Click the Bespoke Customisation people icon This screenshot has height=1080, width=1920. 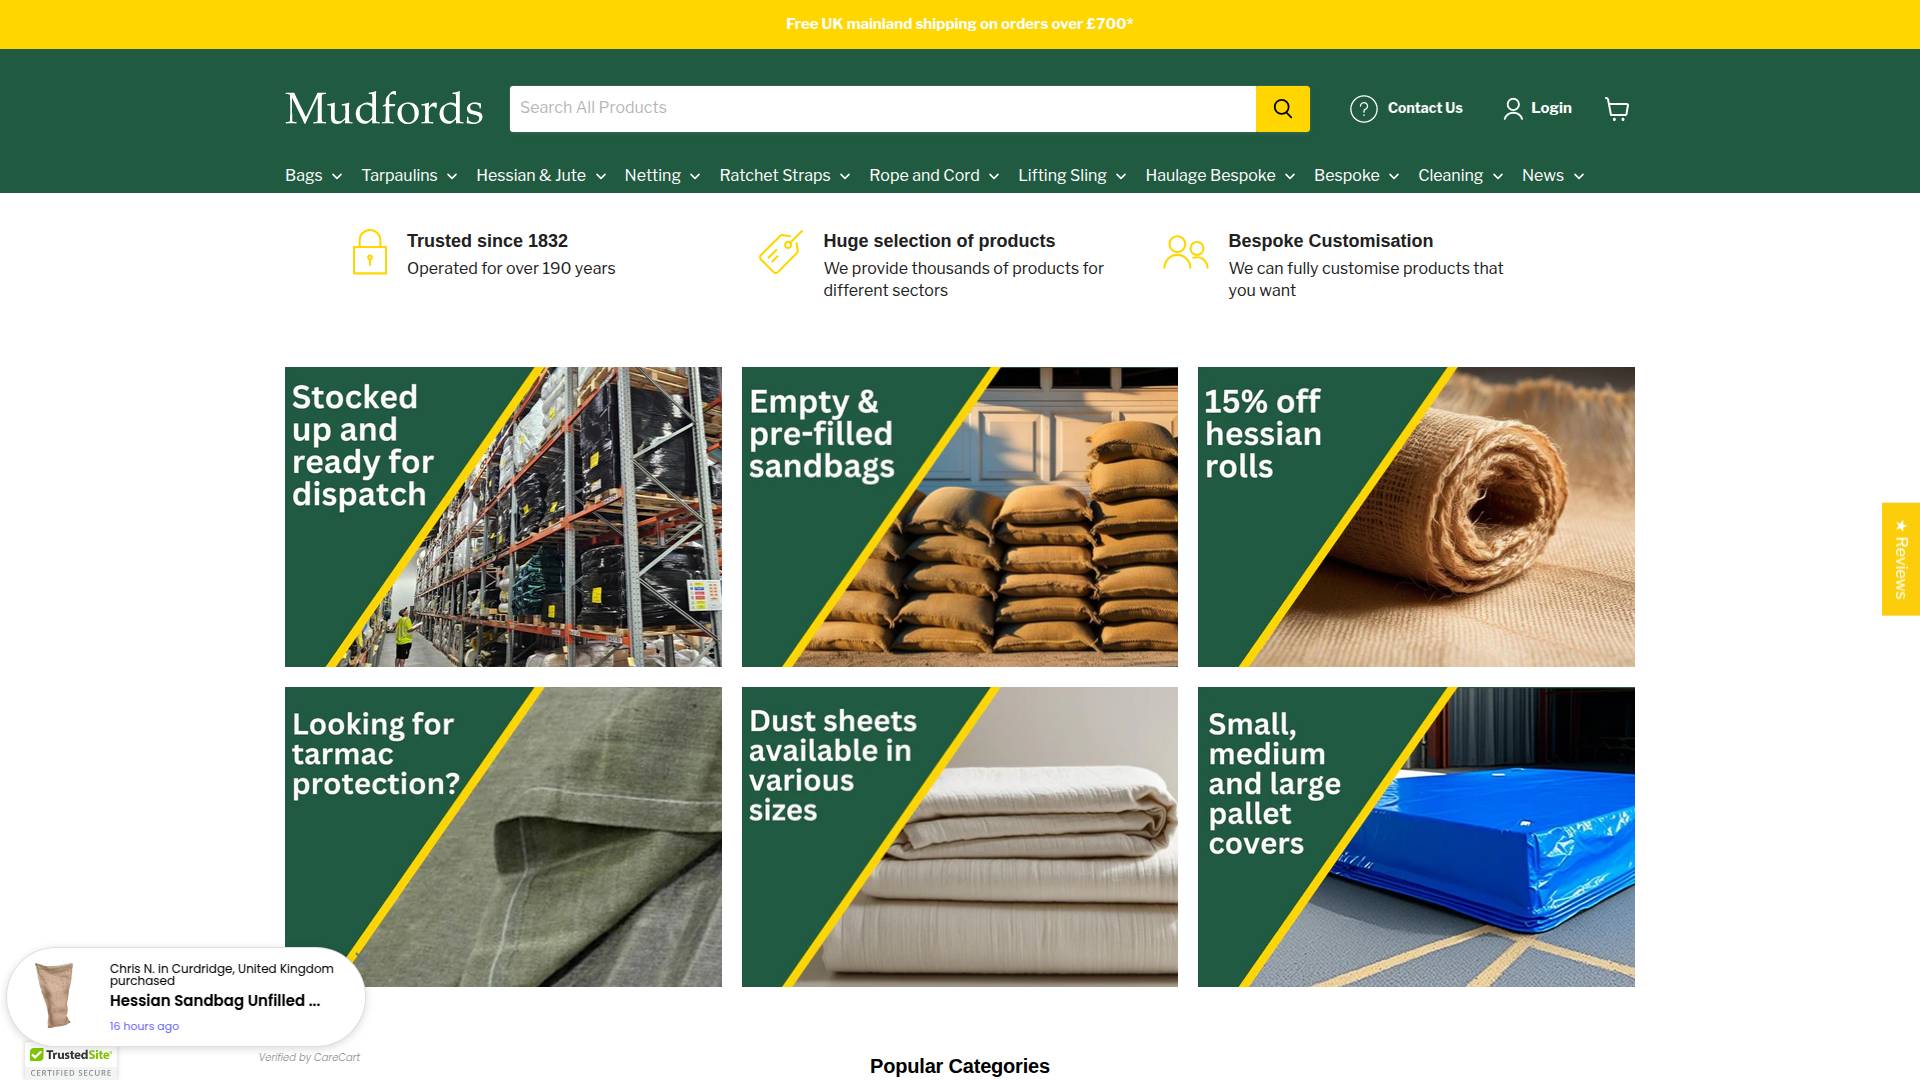coord(1185,252)
